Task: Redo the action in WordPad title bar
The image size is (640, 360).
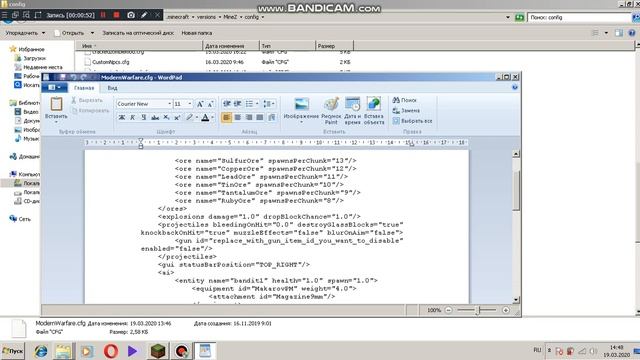Action: pos(83,77)
